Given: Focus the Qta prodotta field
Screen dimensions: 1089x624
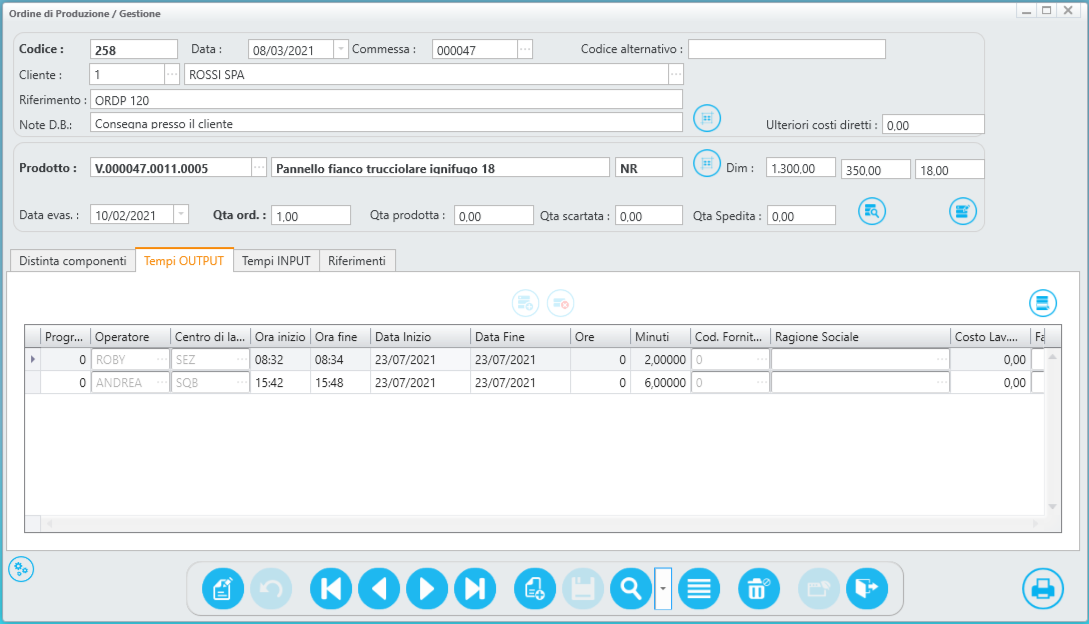Looking at the screenshot, I should [x=494, y=215].
